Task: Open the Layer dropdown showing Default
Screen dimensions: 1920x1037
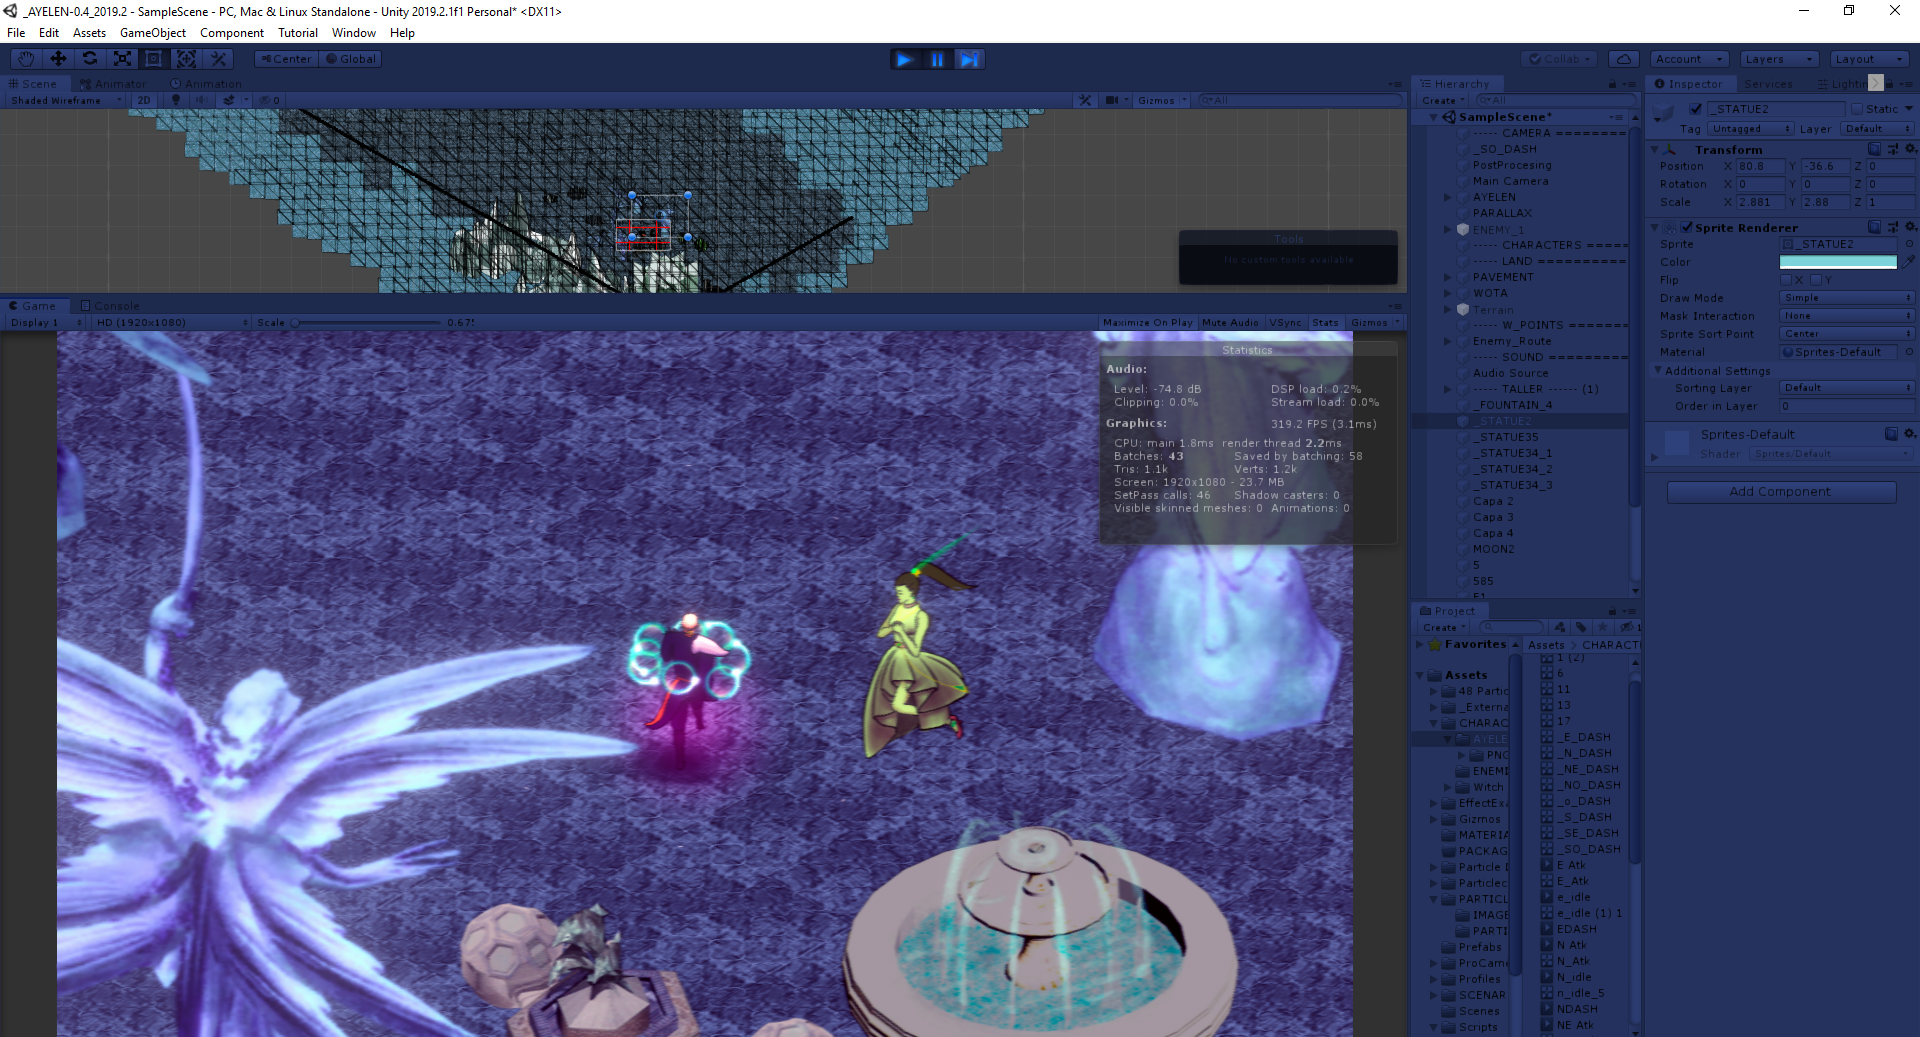Action: point(1877,128)
